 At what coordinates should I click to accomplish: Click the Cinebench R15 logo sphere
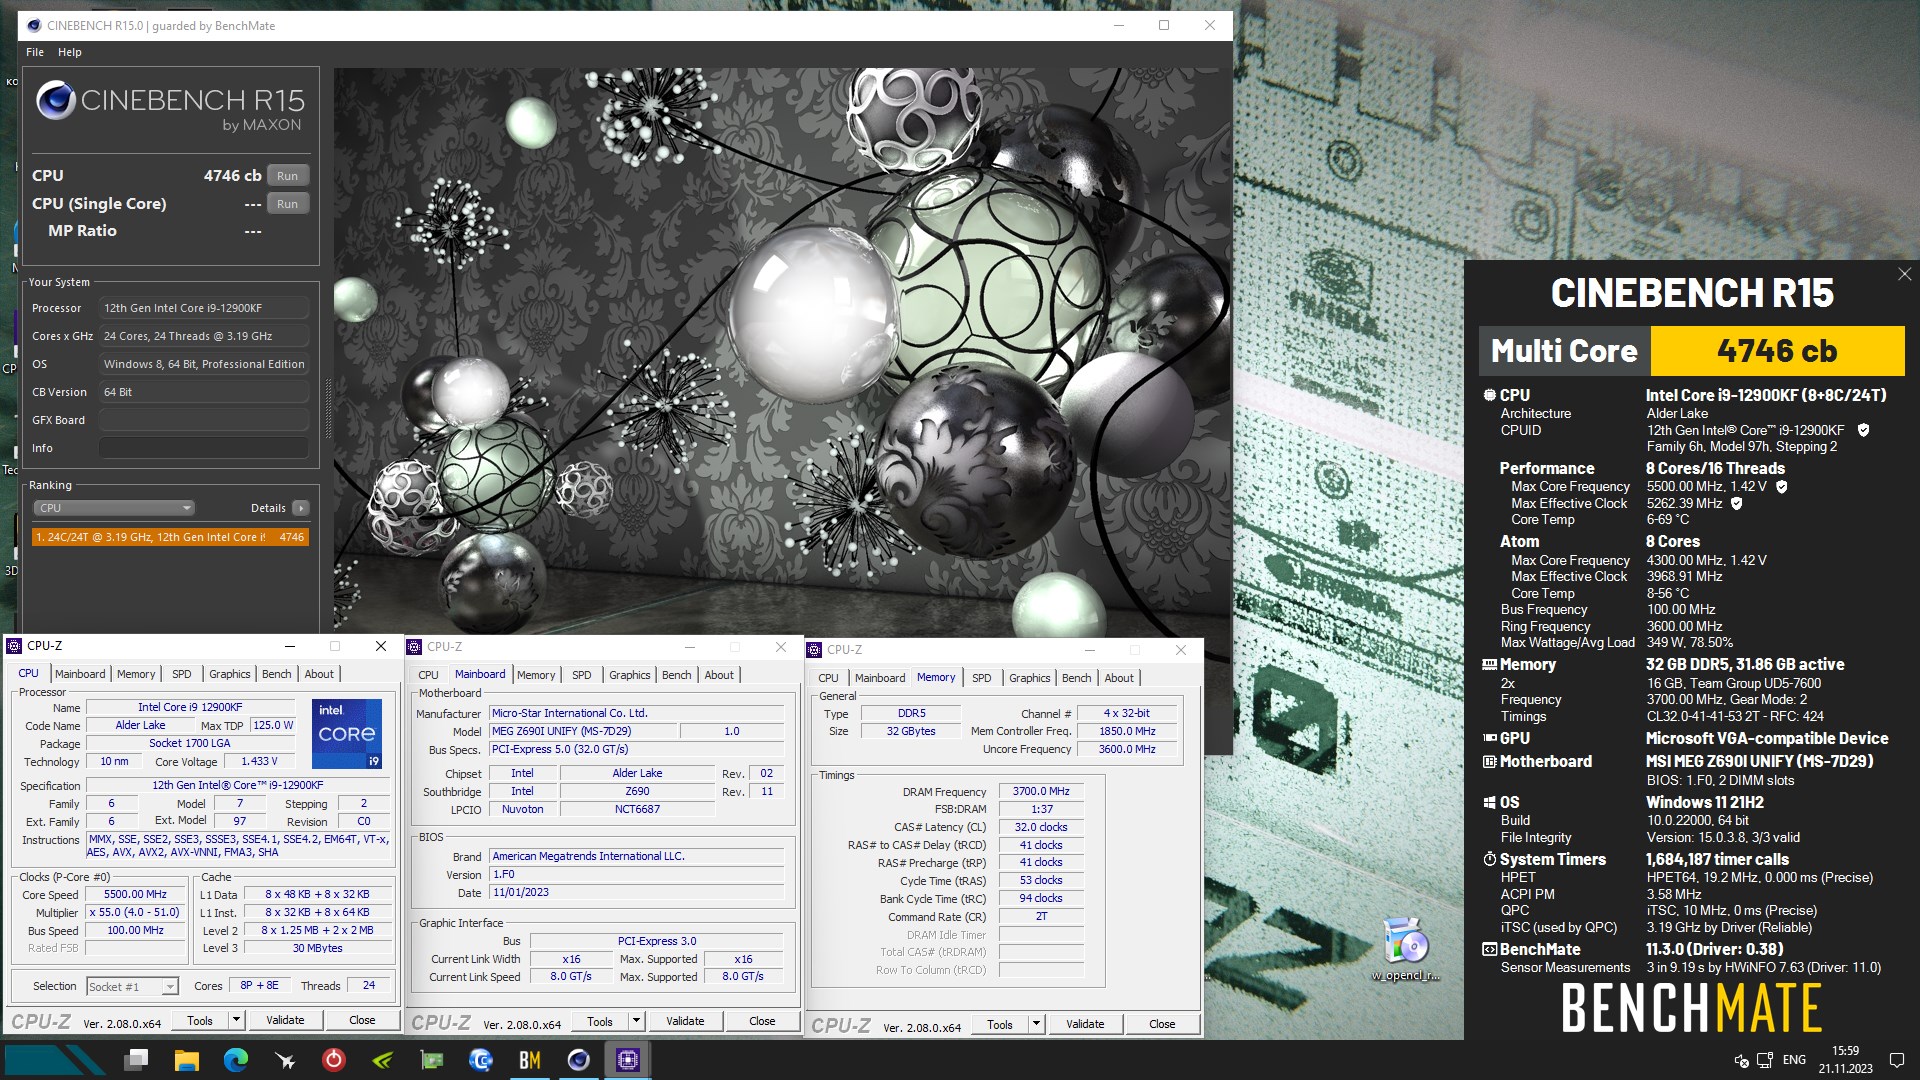pyautogui.click(x=56, y=101)
